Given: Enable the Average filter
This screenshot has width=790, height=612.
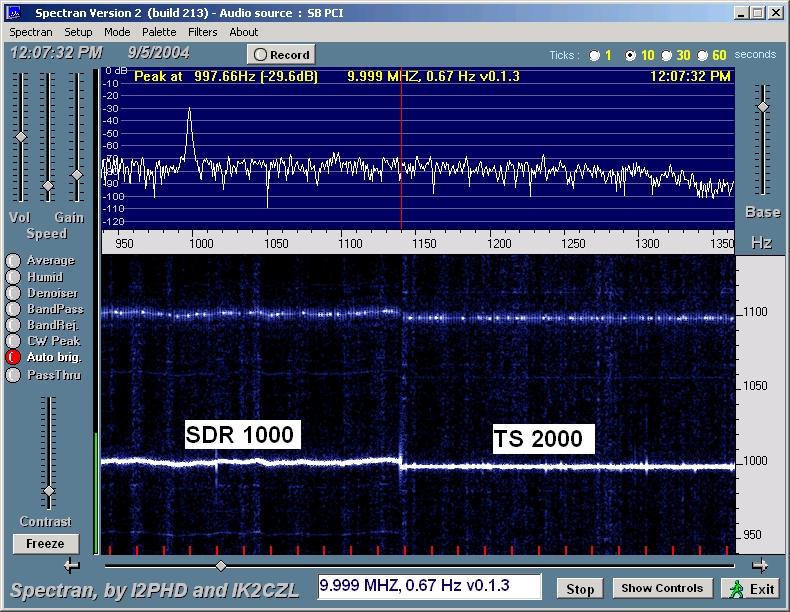Looking at the screenshot, I should [x=13, y=261].
